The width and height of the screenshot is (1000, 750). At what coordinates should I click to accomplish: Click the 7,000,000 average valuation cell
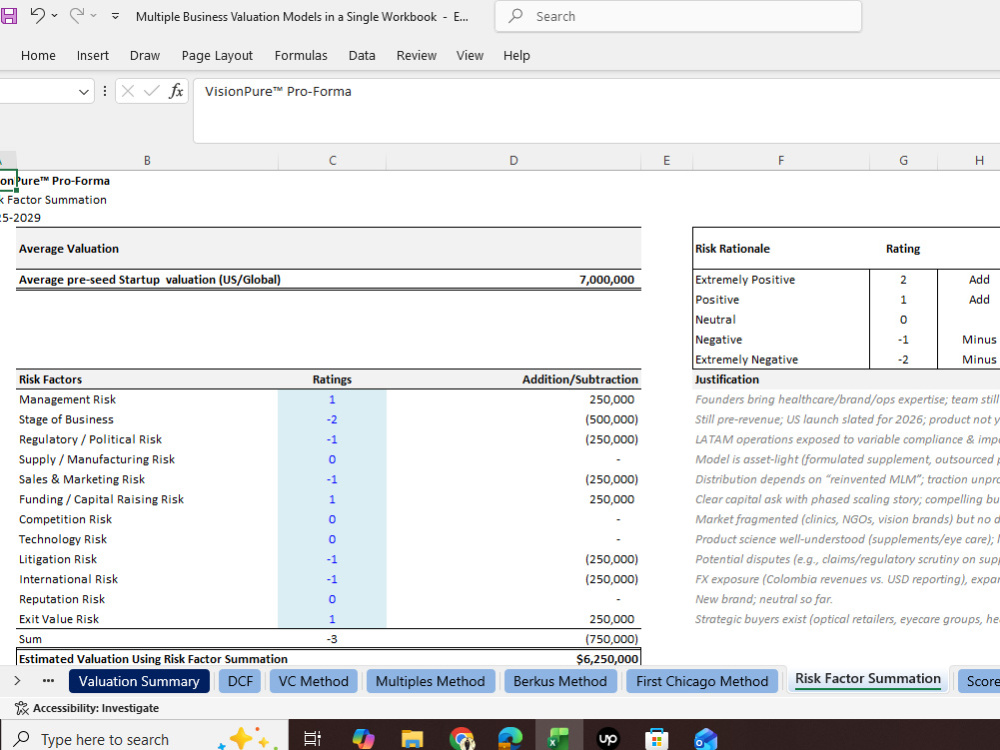tap(513, 279)
